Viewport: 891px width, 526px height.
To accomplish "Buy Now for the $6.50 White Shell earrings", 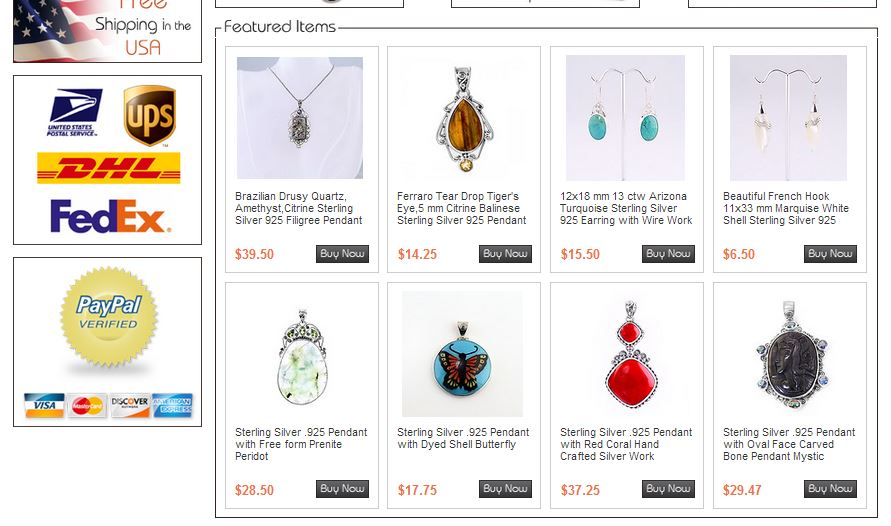I will tap(830, 254).
